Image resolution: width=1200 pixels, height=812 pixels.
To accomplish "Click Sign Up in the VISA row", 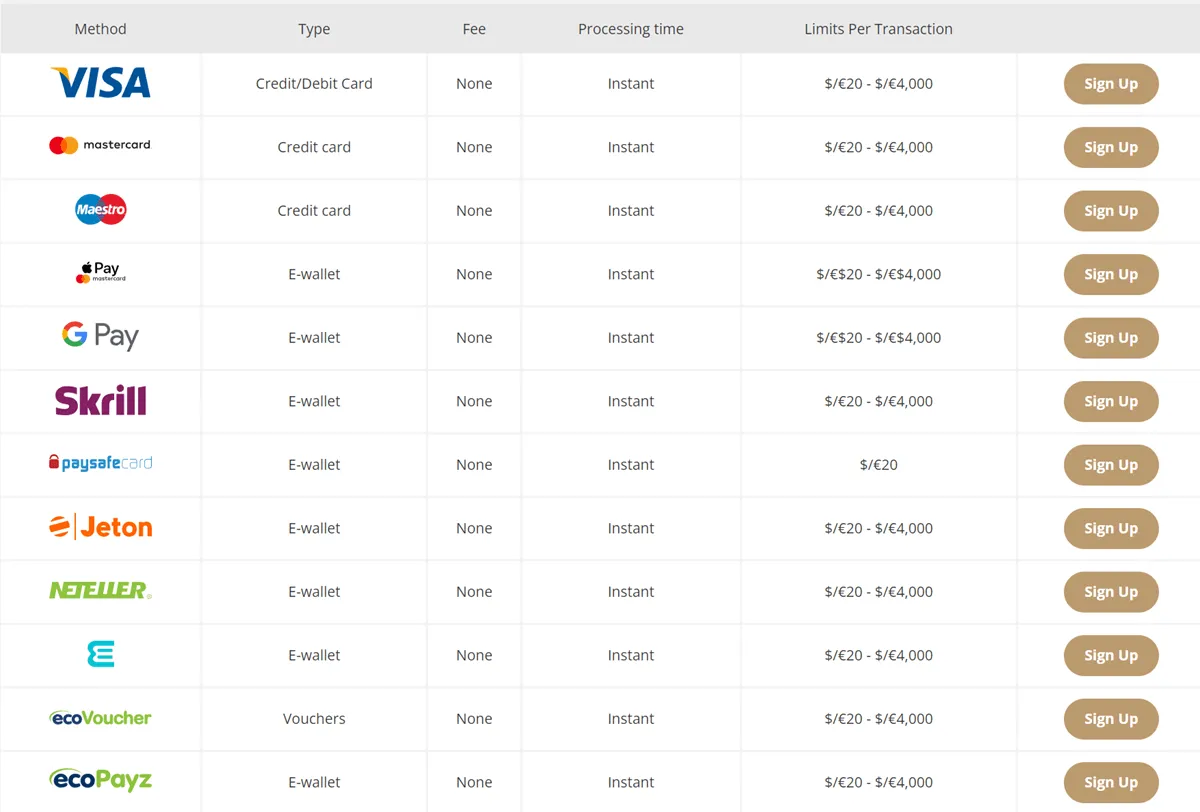I will point(1111,84).
